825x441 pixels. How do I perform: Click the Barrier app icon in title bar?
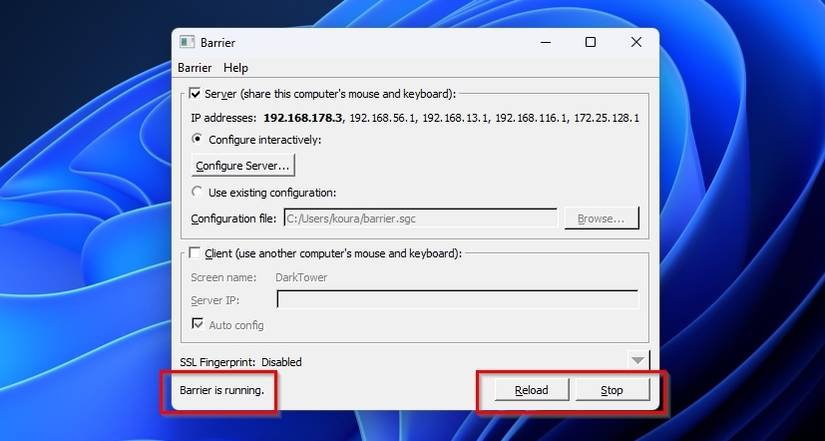coord(187,42)
